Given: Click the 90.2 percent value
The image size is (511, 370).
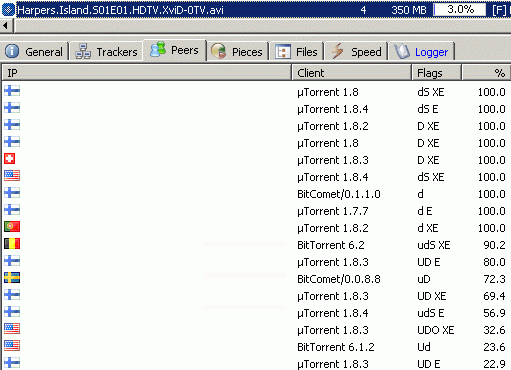Looking at the screenshot, I should tap(494, 245).
